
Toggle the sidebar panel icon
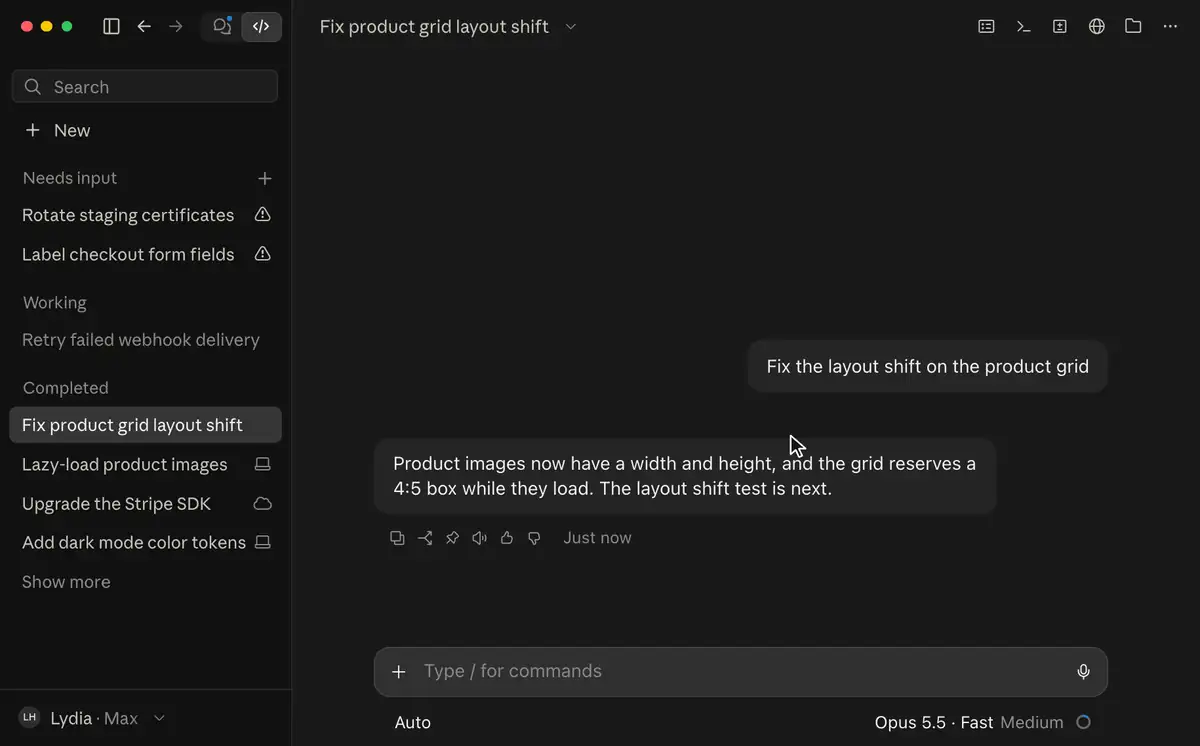[112, 27]
